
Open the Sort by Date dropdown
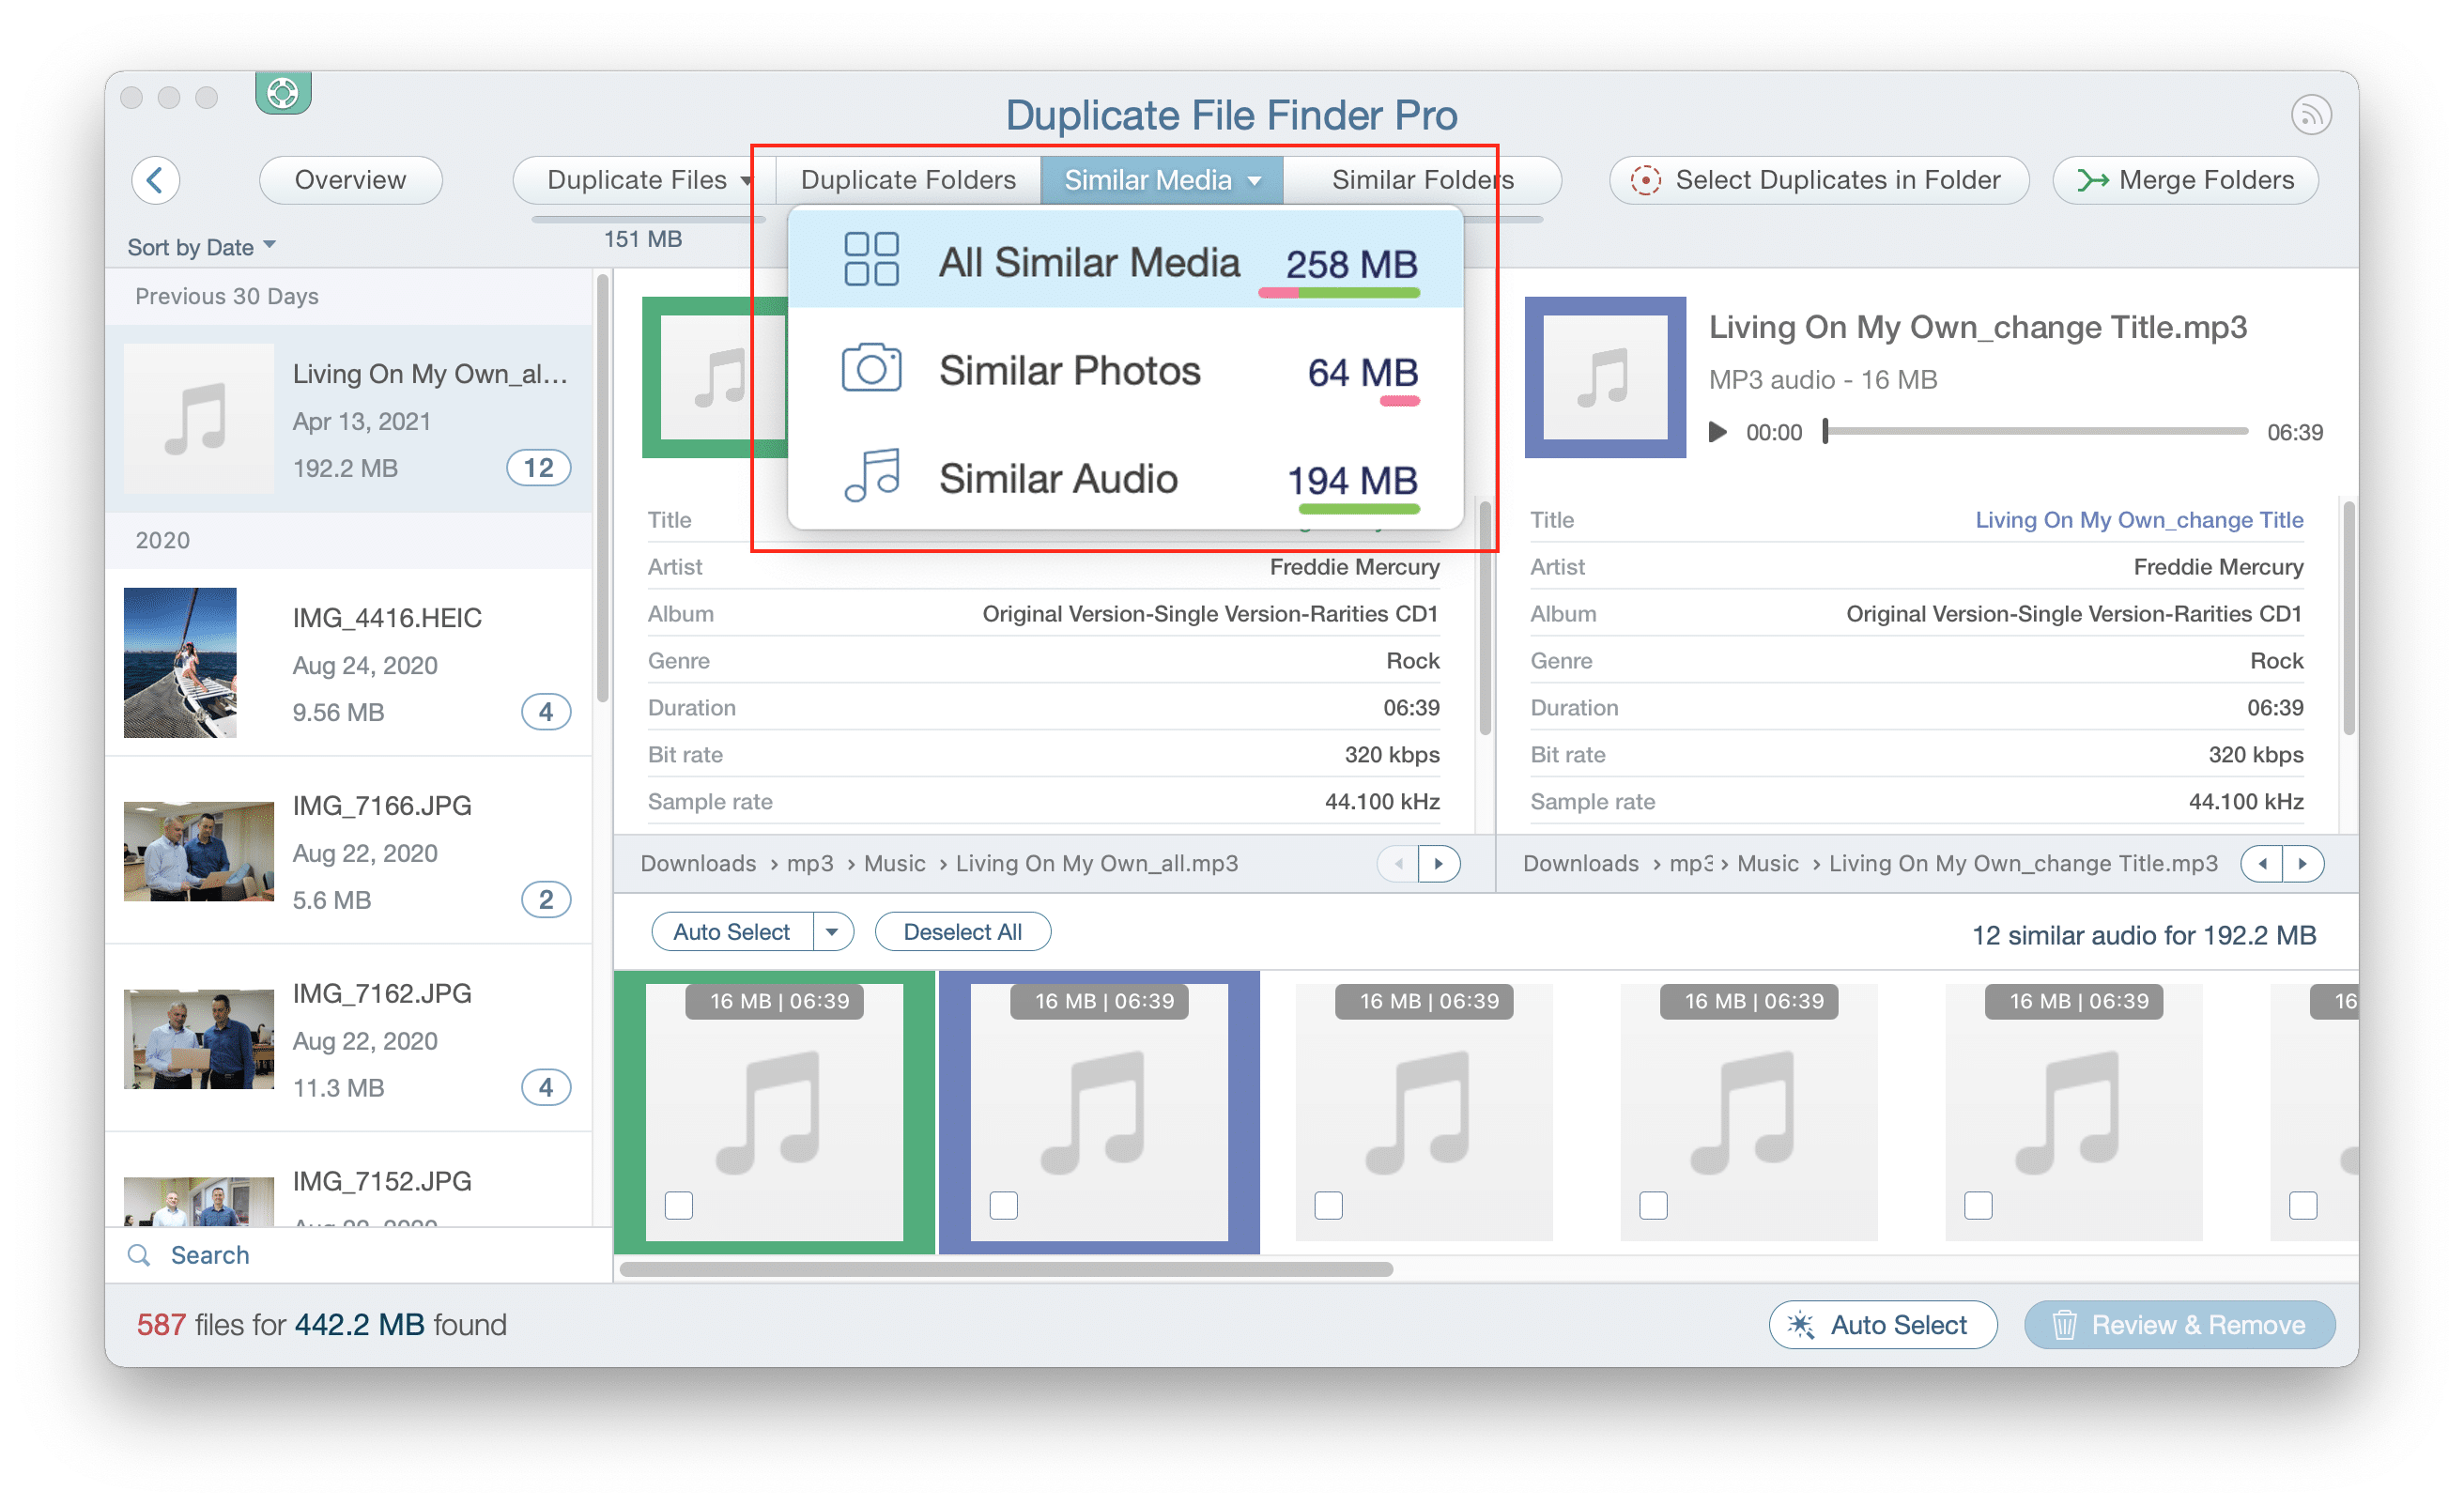point(201,247)
